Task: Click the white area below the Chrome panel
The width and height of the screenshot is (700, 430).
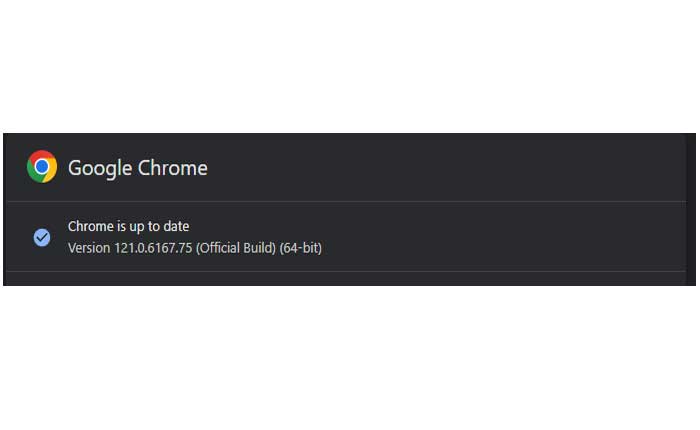Action: pyautogui.click(x=350, y=360)
